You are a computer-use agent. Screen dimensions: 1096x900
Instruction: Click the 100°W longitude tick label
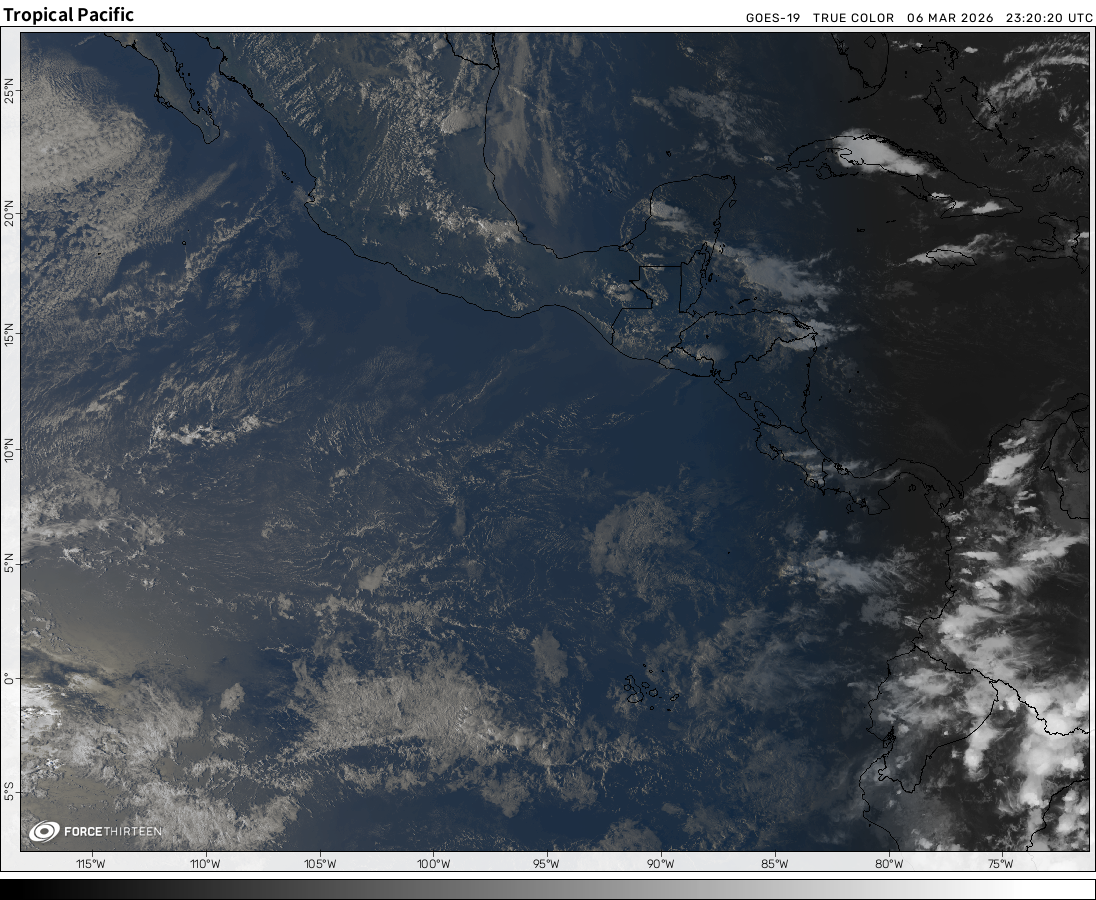[433, 864]
